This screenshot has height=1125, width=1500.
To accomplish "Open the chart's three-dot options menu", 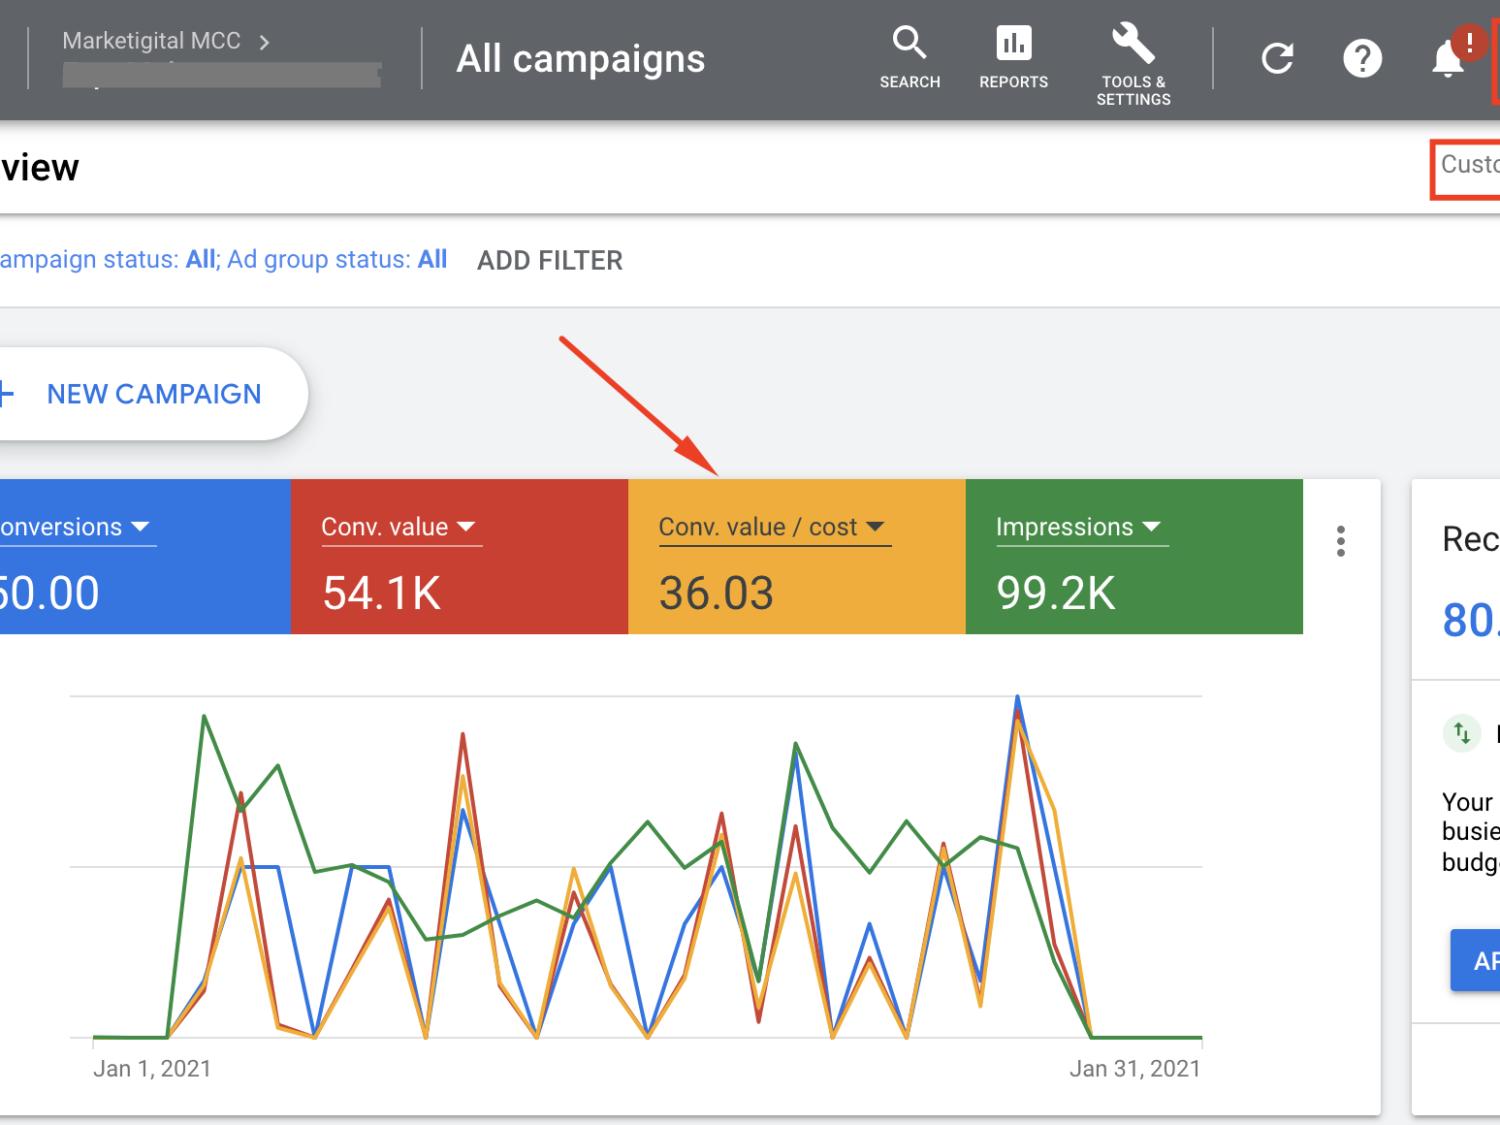I will pos(1341,541).
